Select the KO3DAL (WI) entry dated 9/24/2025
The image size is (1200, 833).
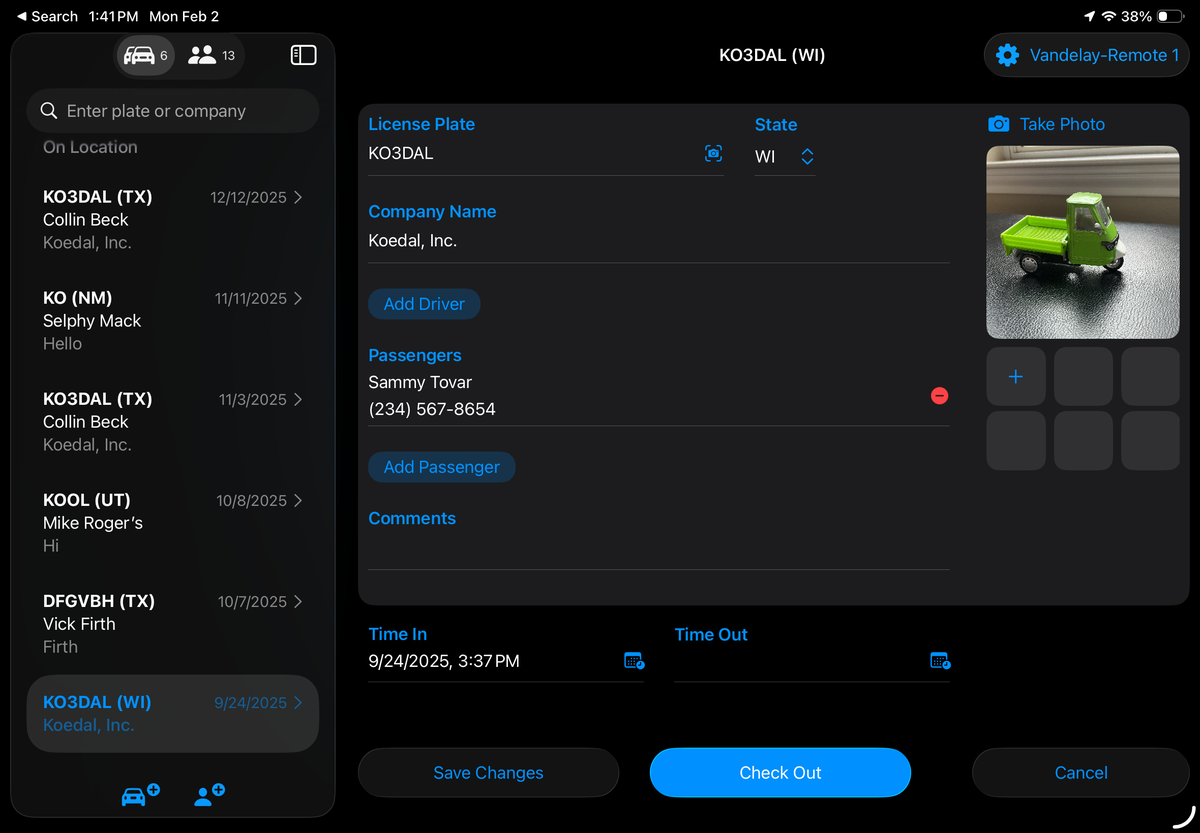[173, 714]
